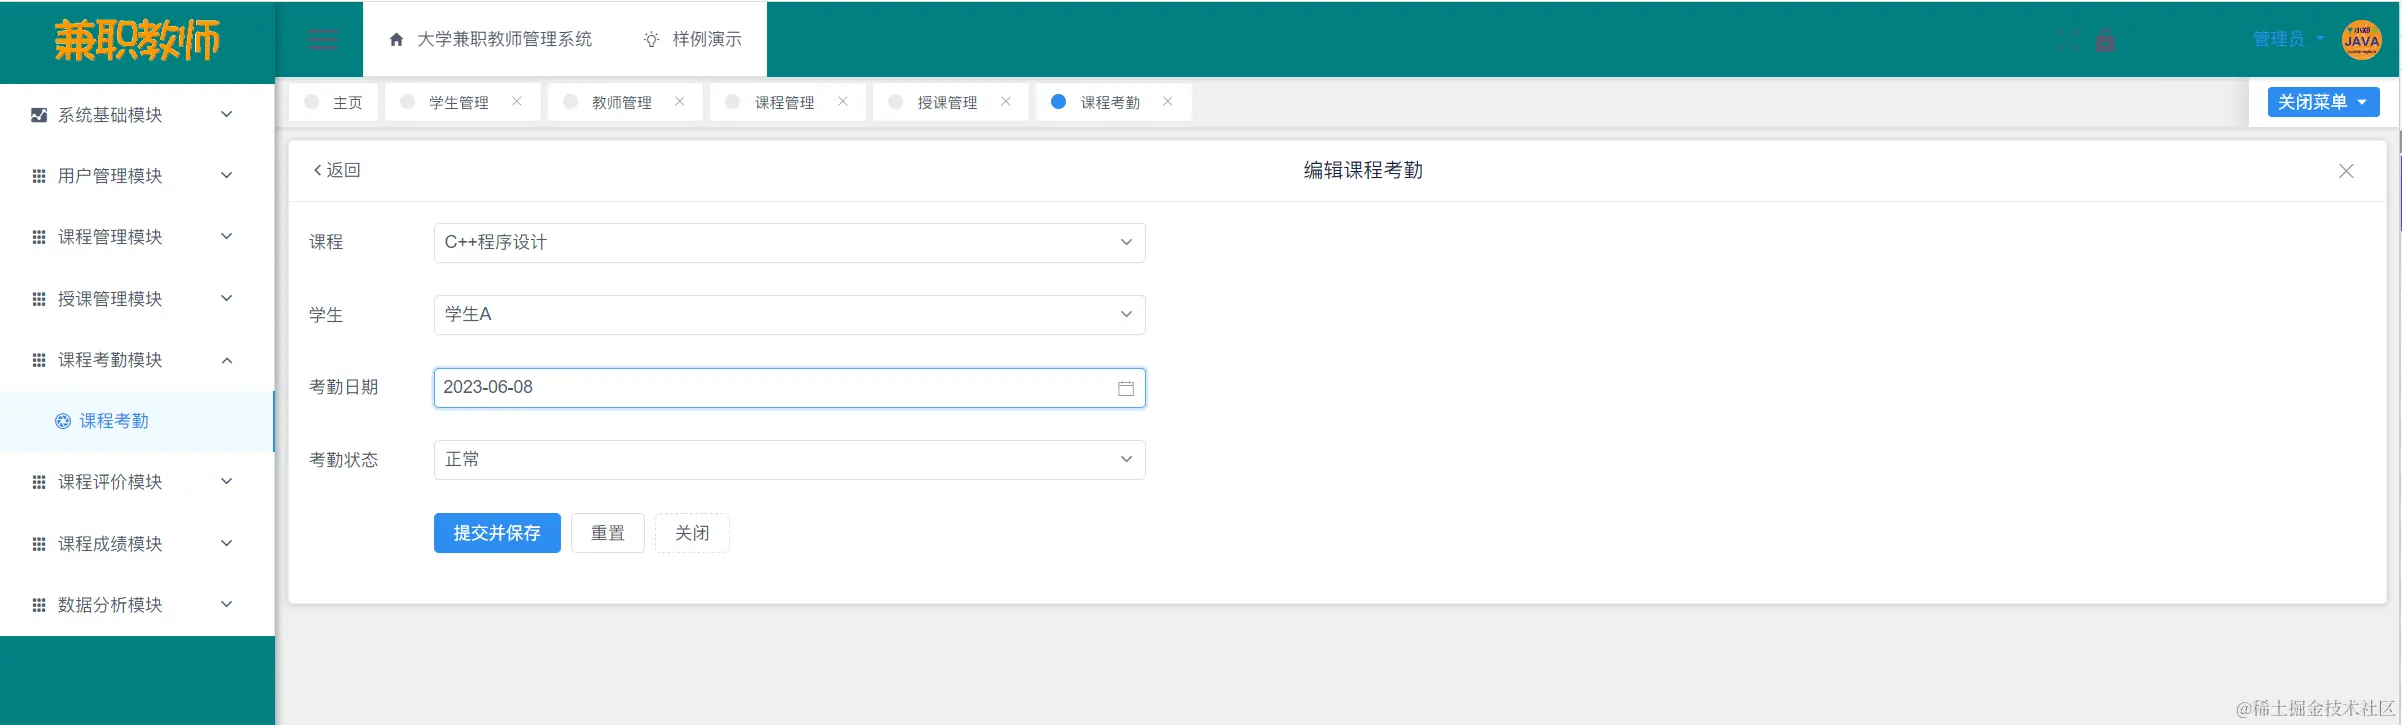Open the 学生 dropdown showing 学生A
This screenshot has height=725, width=2402.
(x=789, y=315)
